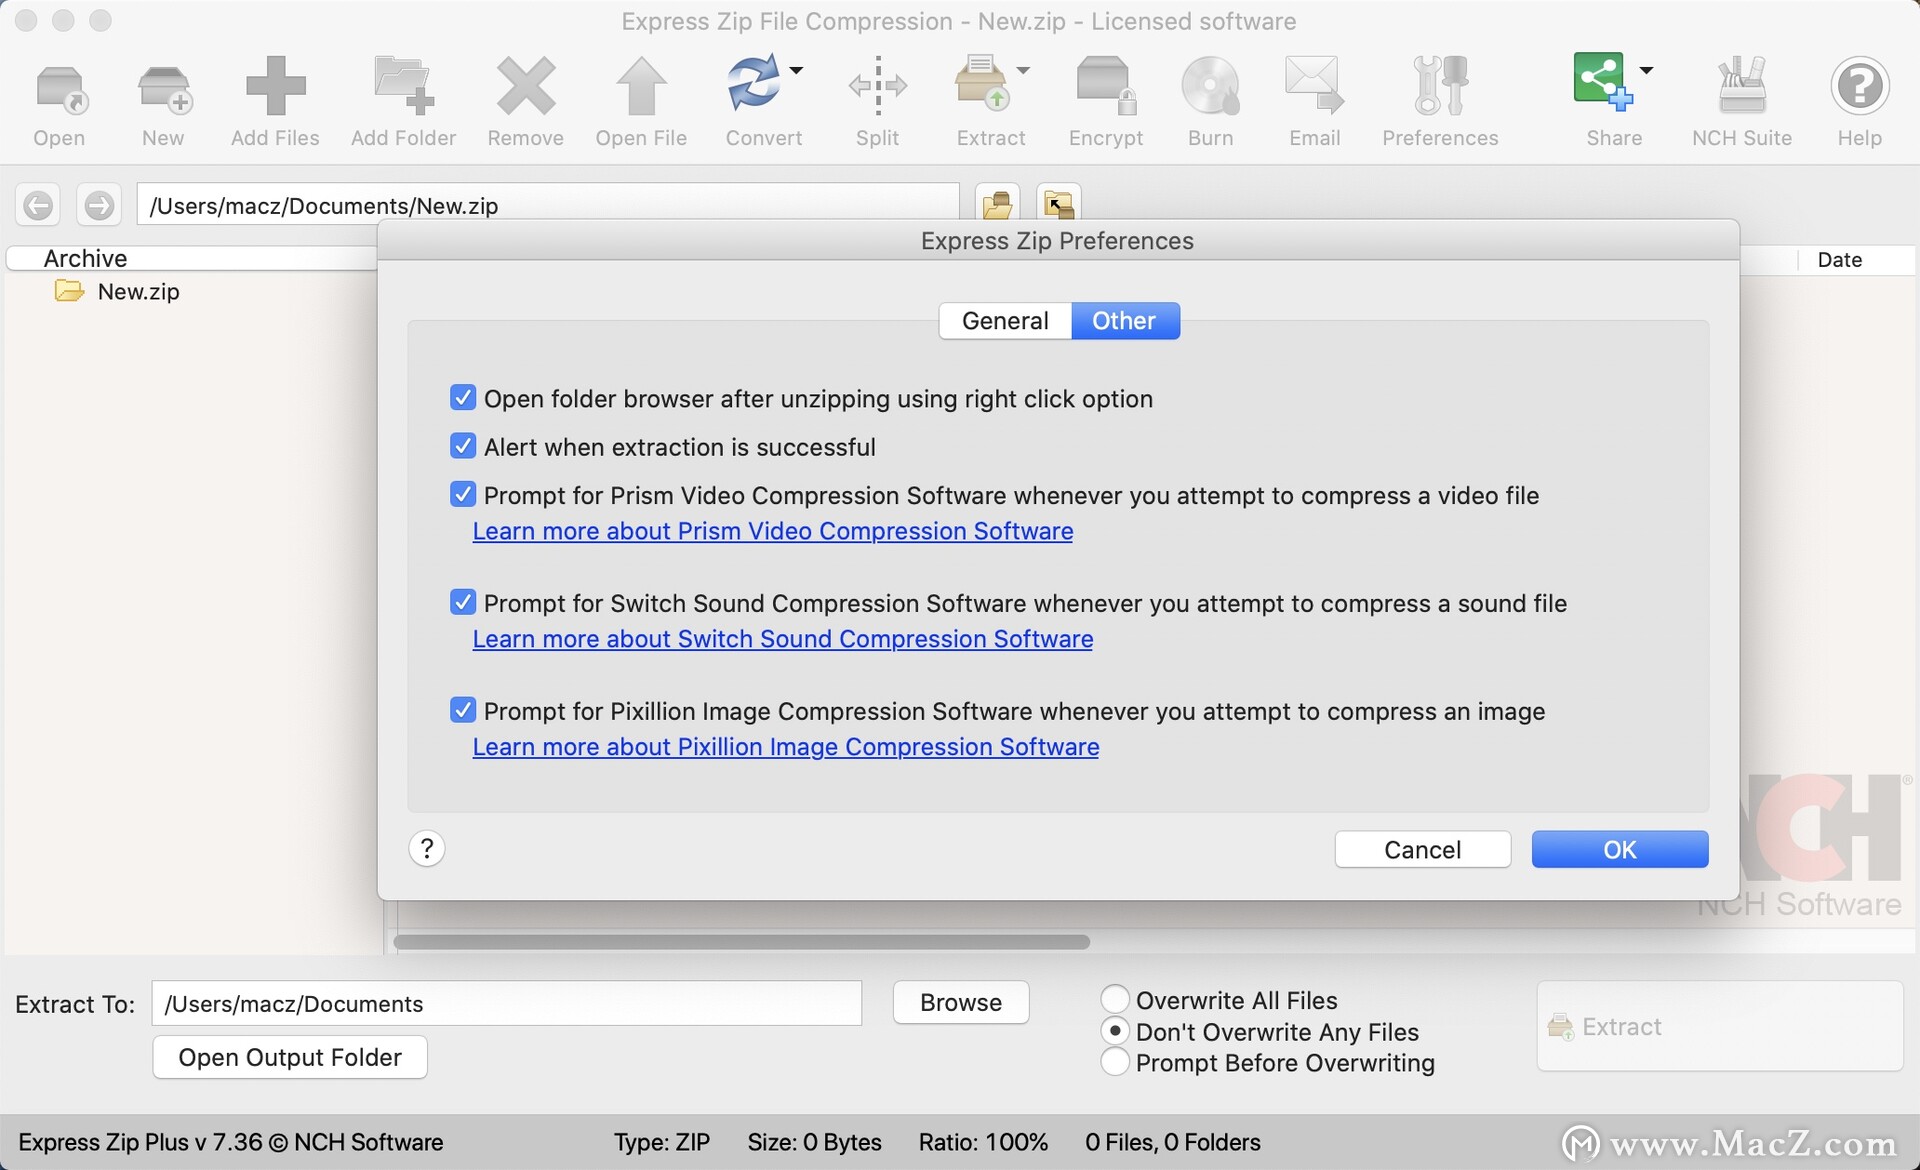Open Learn more about Pixillion Image link

786,747
